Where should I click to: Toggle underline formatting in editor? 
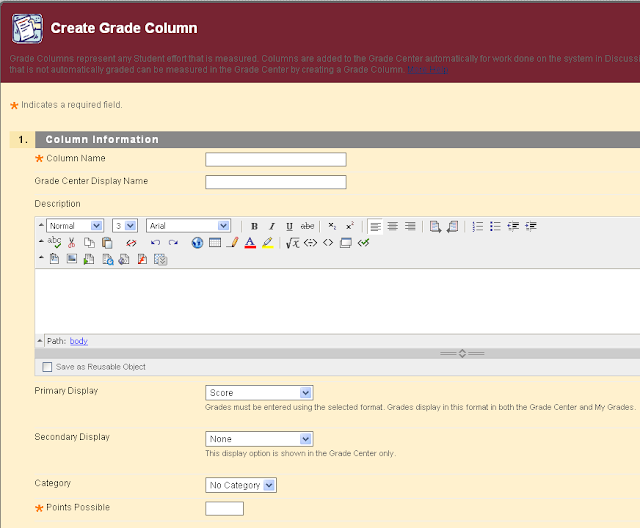[289, 226]
